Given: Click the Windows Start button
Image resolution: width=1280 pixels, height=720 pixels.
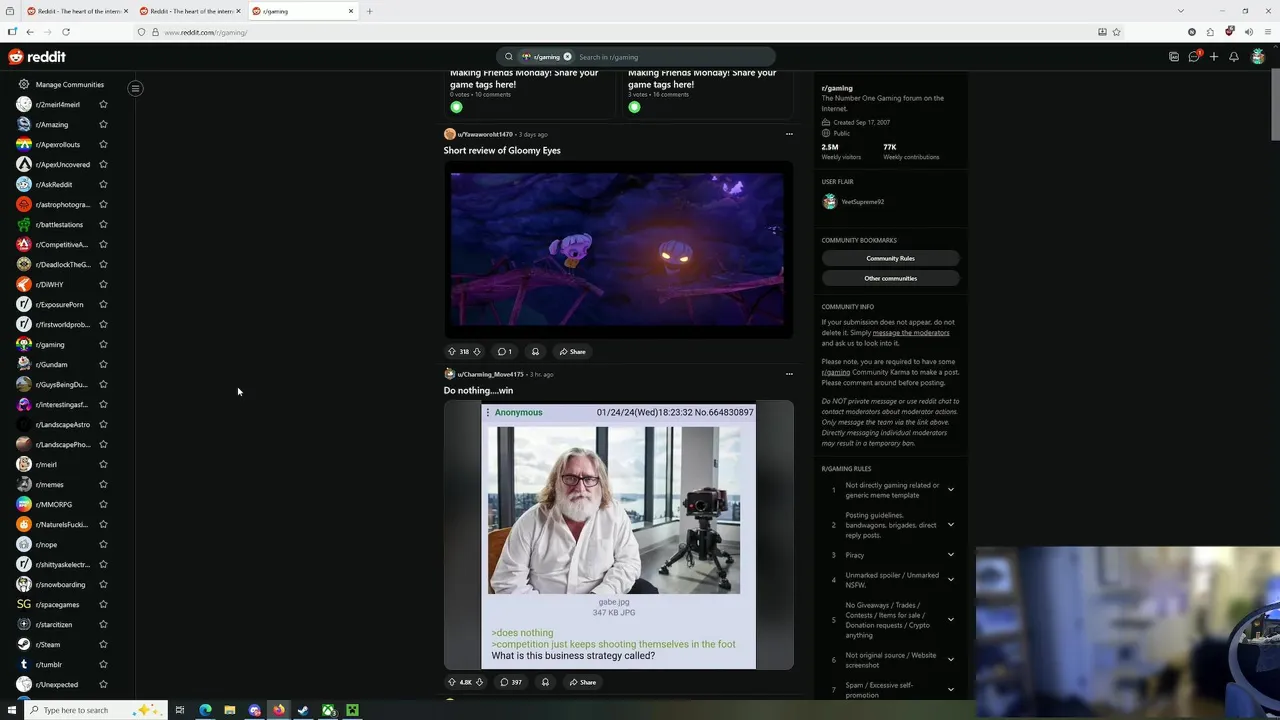Looking at the screenshot, I should (11, 710).
